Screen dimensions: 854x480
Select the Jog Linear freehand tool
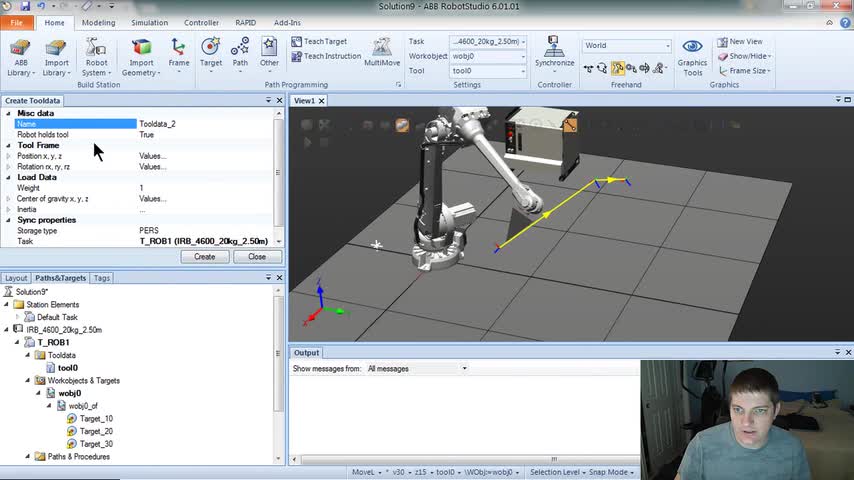(x=631, y=68)
